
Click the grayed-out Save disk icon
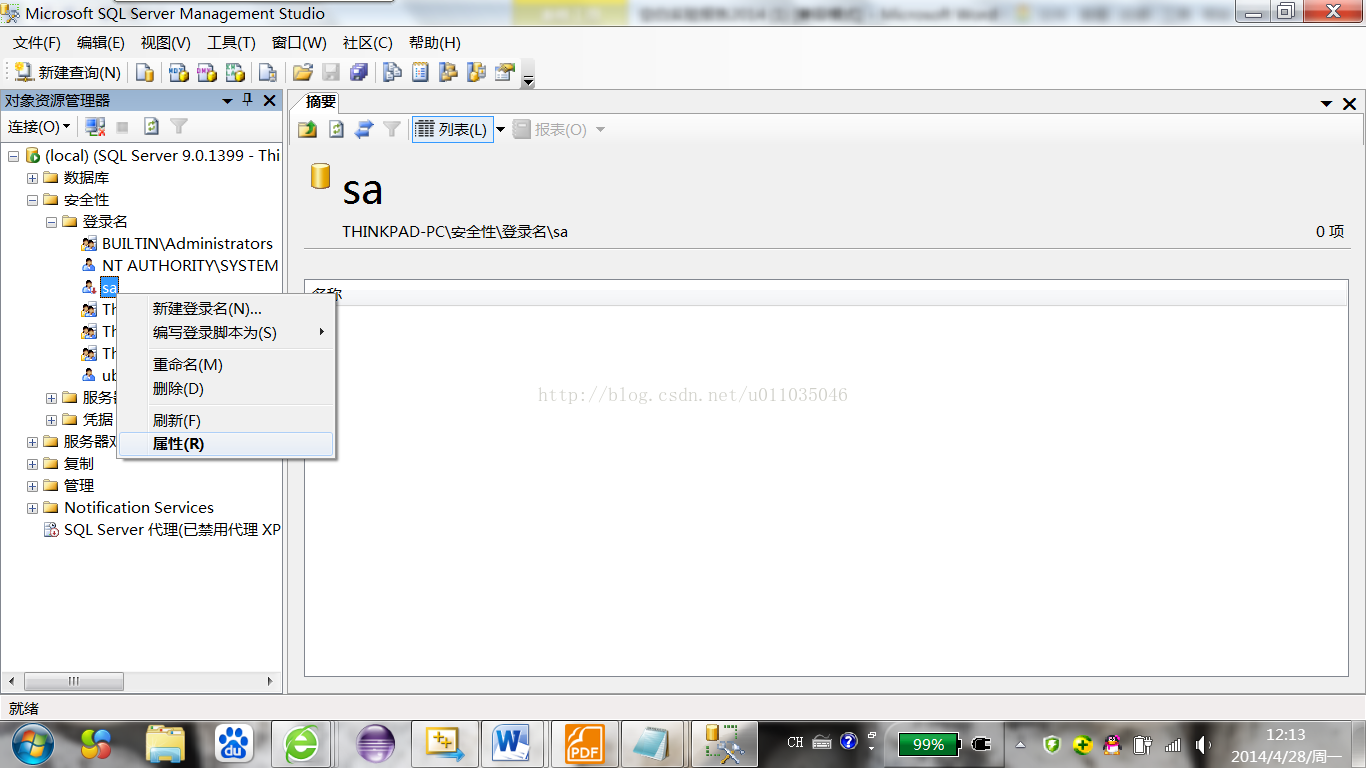(330, 72)
